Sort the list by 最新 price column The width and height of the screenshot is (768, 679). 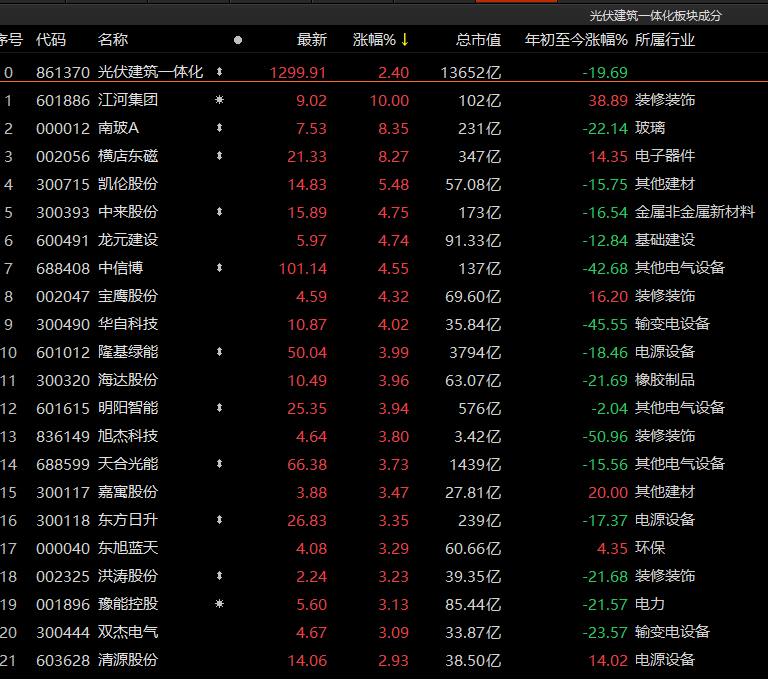coord(311,40)
